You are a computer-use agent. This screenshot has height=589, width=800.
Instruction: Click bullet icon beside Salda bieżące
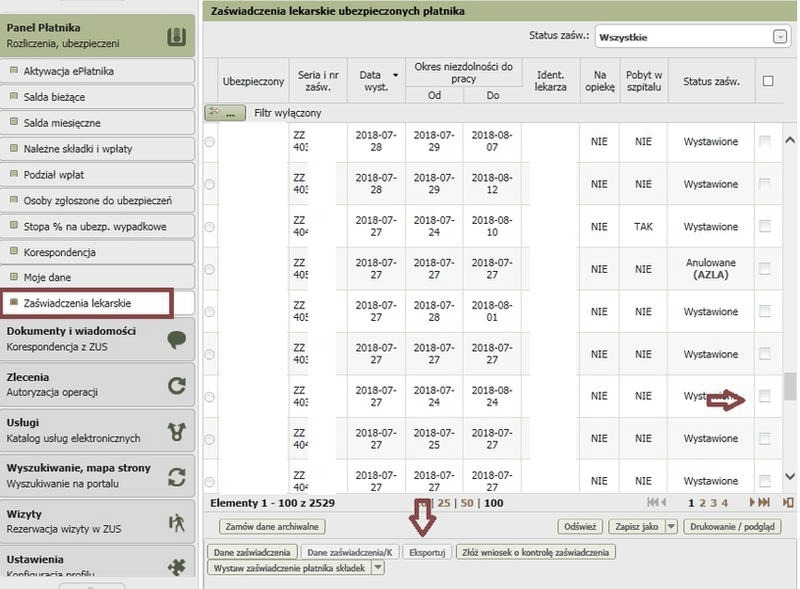pos(14,96)
